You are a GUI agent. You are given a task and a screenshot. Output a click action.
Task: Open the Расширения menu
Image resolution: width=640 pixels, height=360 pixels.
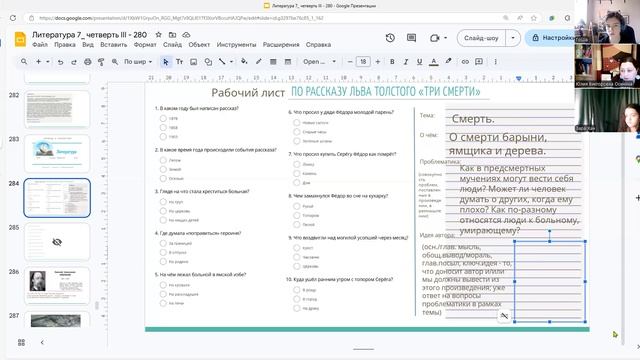pyautogui.click(x=281, y=45)
